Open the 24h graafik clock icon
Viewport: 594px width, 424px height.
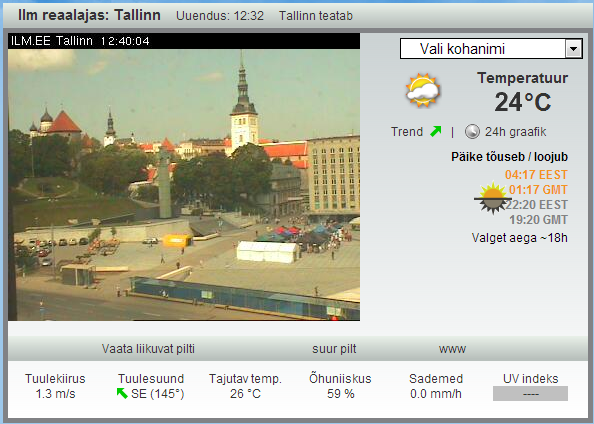472,131
